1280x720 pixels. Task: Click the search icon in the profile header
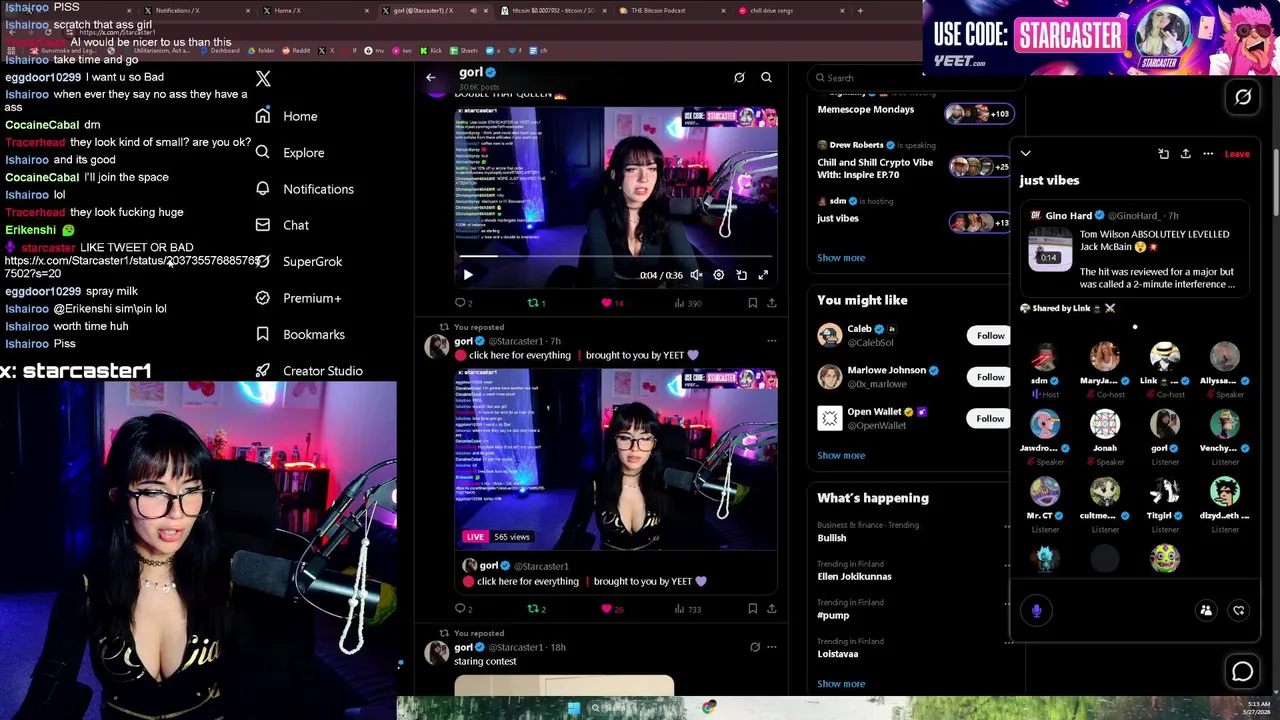pos(766,77)
